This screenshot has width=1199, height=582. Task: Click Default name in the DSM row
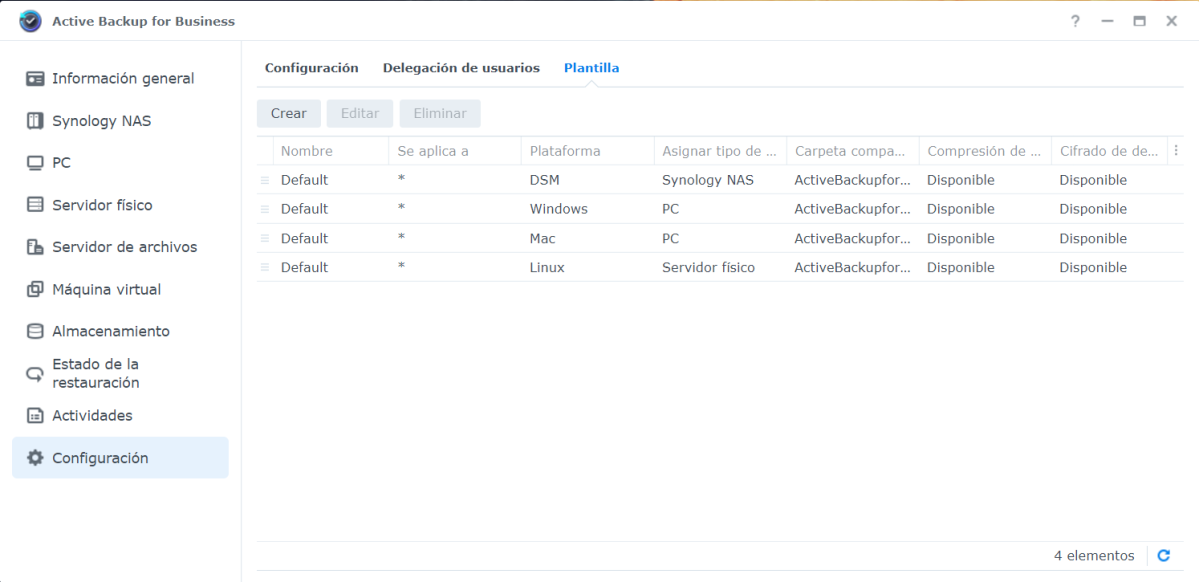304,180
